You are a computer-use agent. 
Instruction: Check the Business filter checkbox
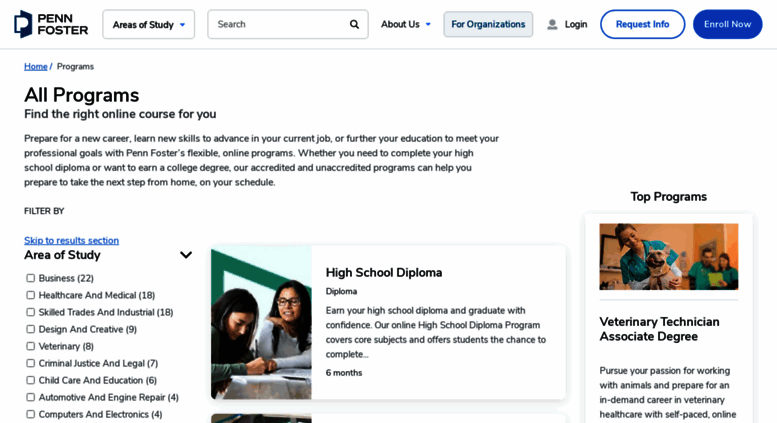pyautogui.click(x=31, y=278)
